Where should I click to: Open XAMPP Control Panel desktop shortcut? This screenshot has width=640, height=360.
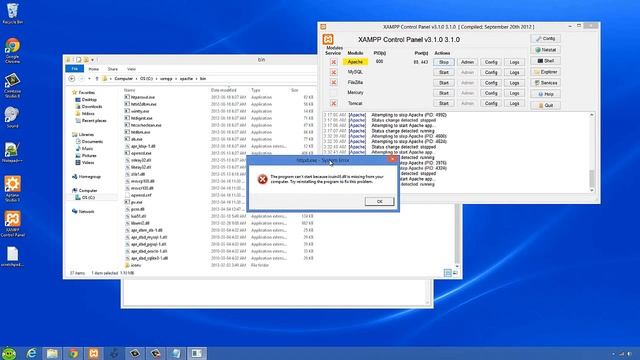coord(12,224)
